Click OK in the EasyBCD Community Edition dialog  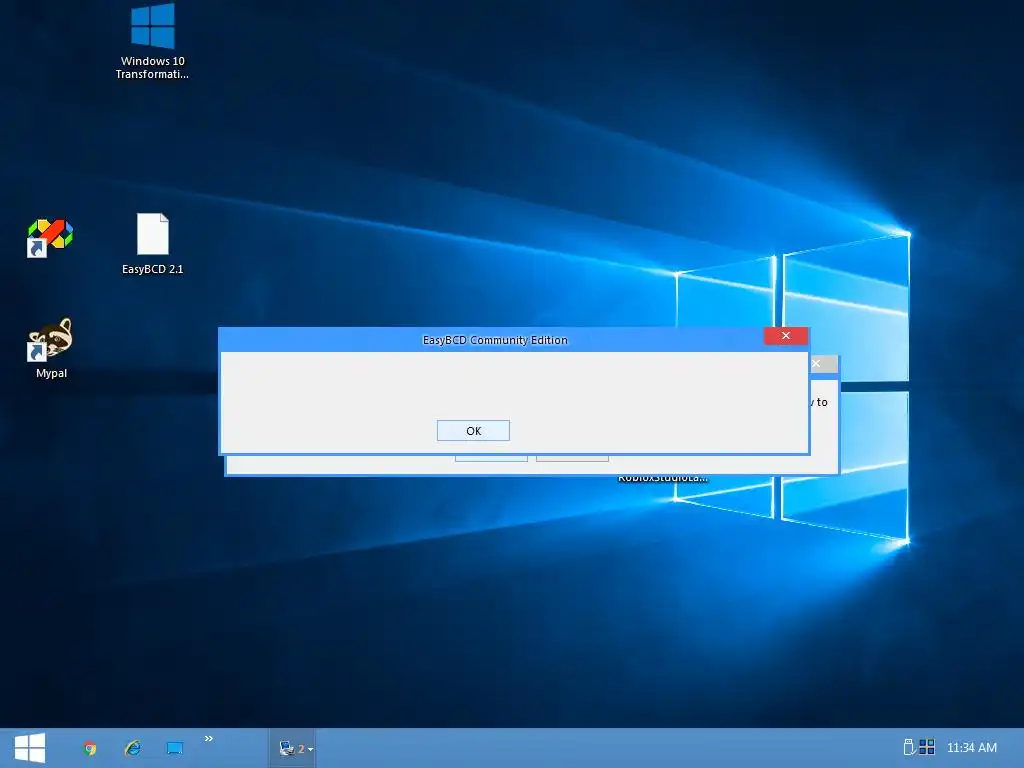473,431
